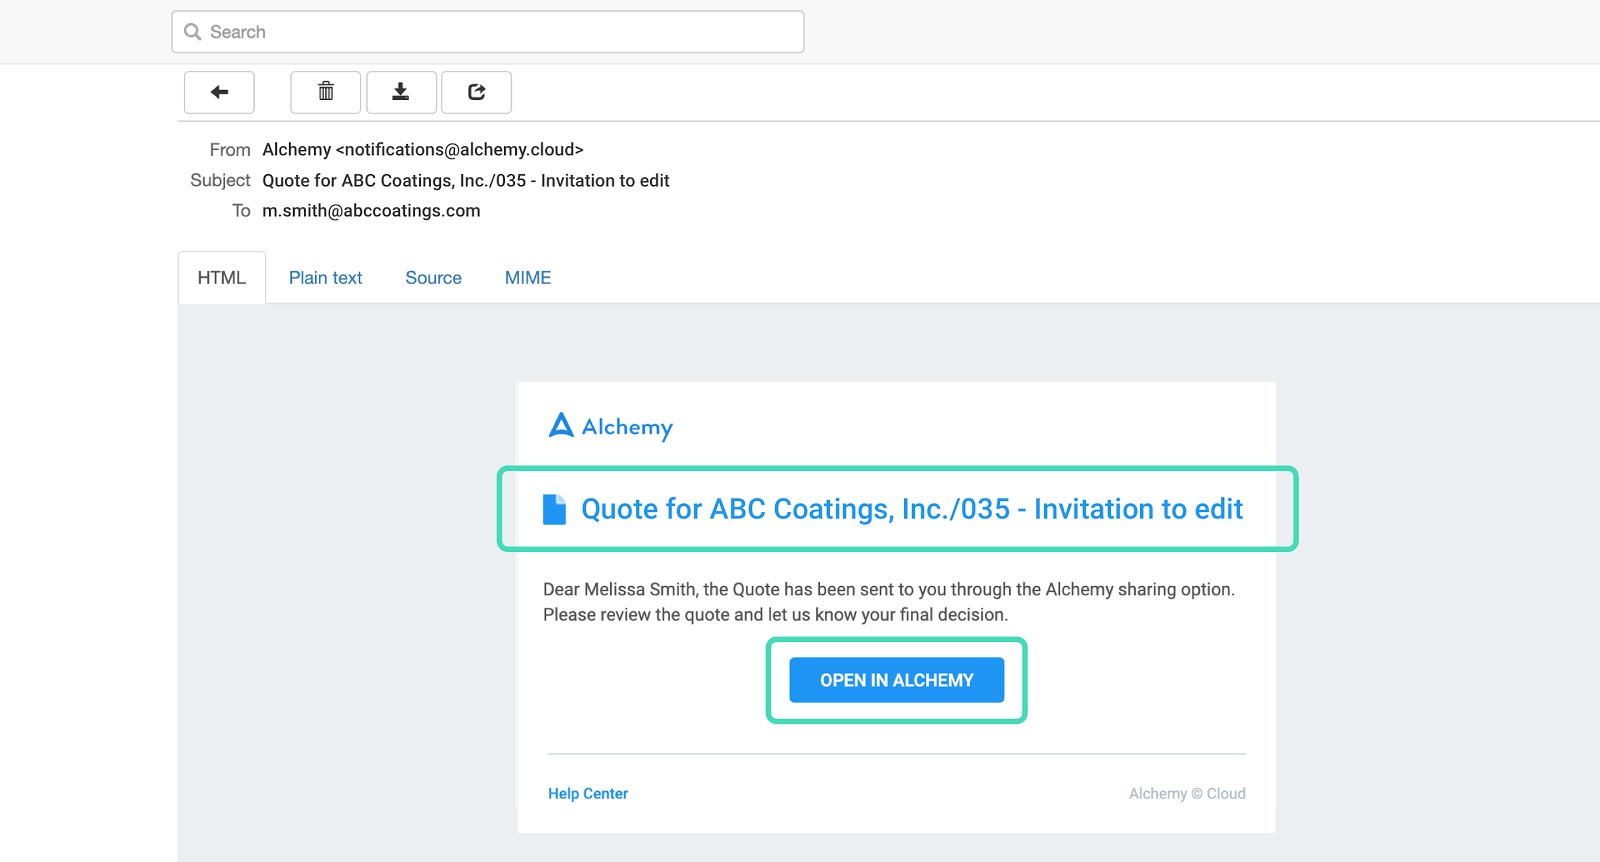
Task: Delete the message with the trash icon
Action: (x=326, y=92)
